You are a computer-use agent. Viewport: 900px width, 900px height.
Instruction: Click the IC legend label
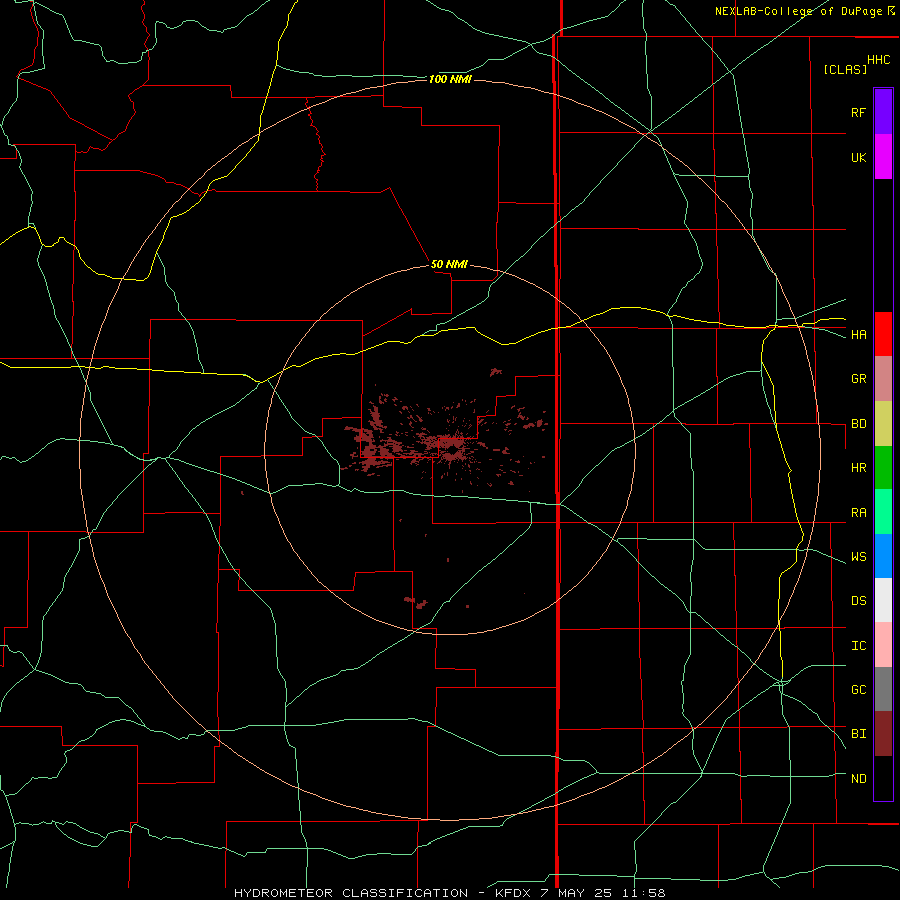click(858, 646)
